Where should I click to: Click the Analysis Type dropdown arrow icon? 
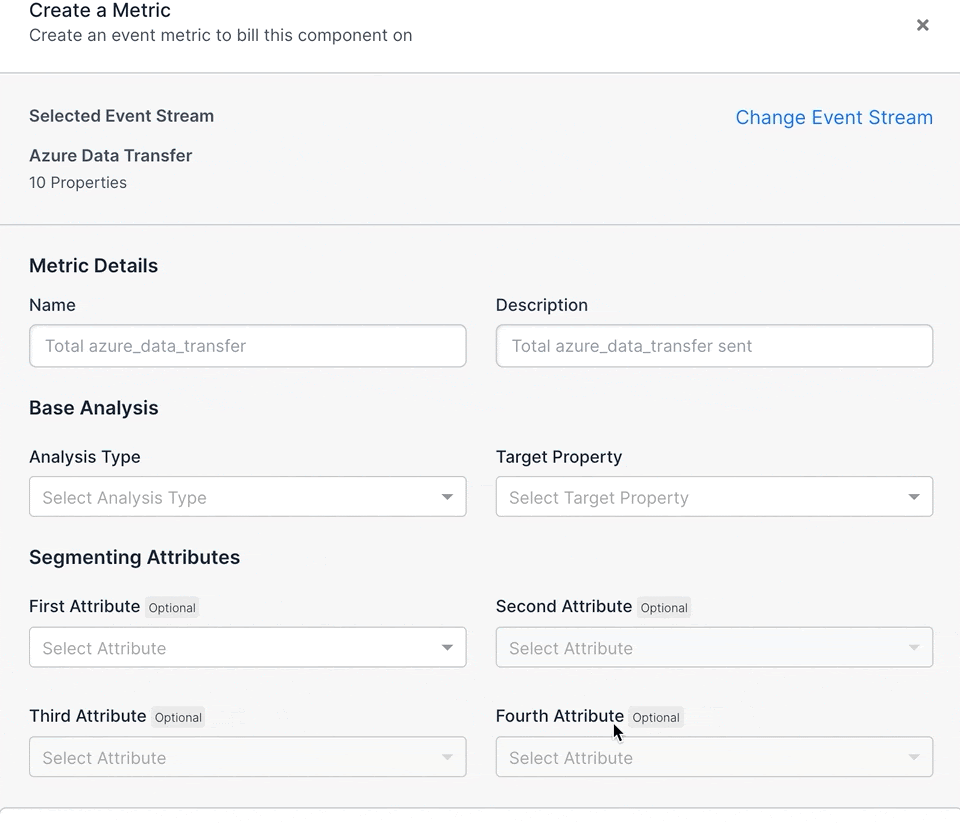448,497
